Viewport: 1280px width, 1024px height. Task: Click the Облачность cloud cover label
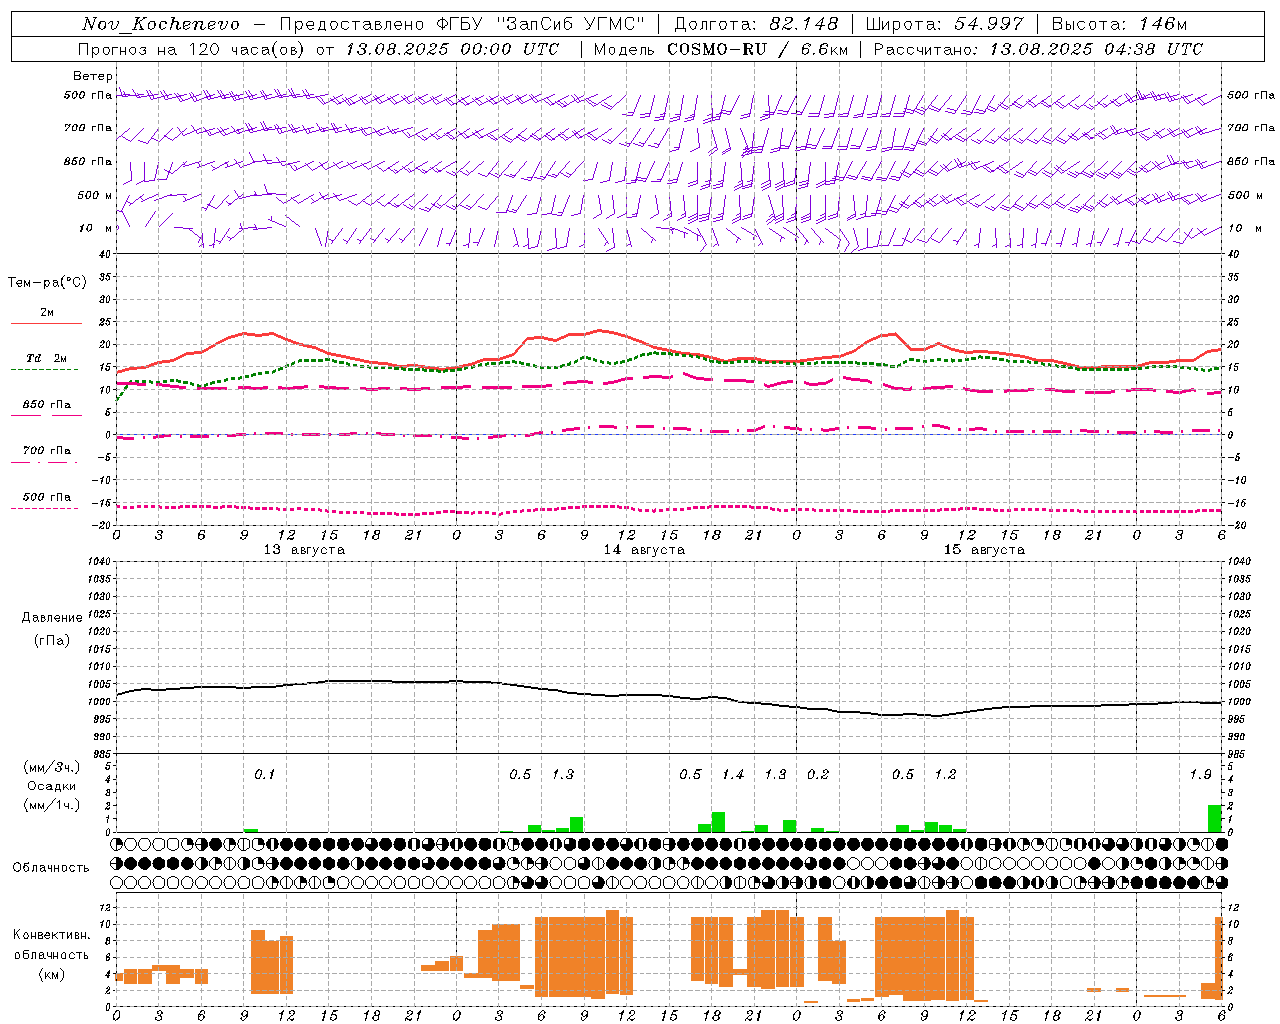point(51,868)
